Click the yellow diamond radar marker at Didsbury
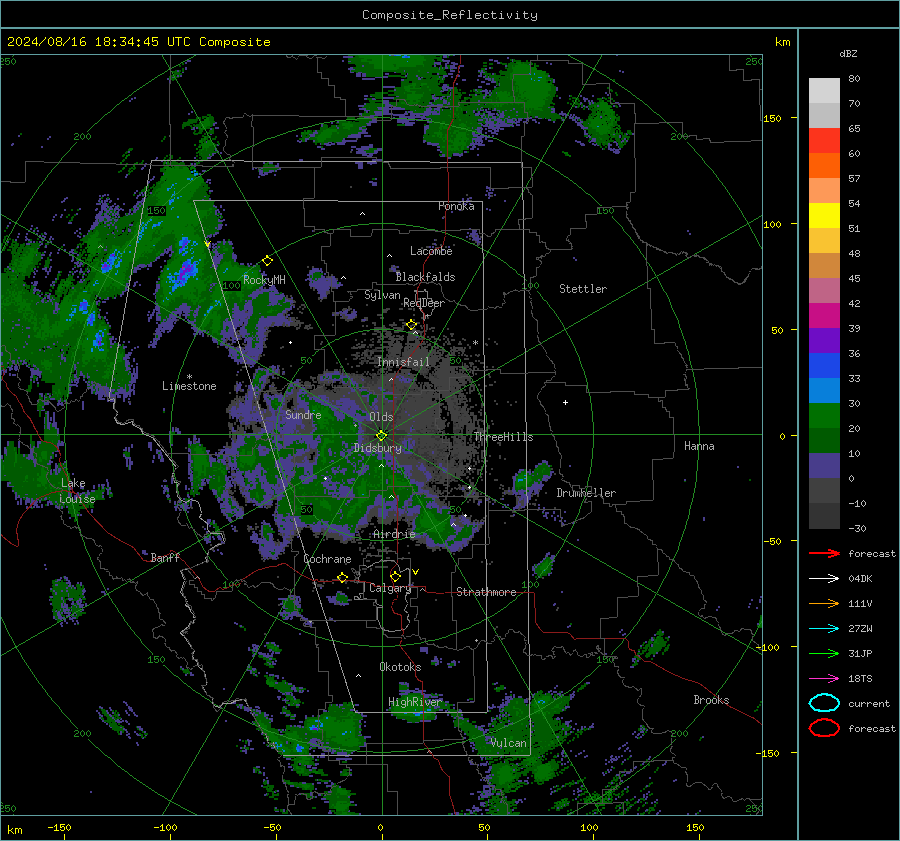 point(381,435)
